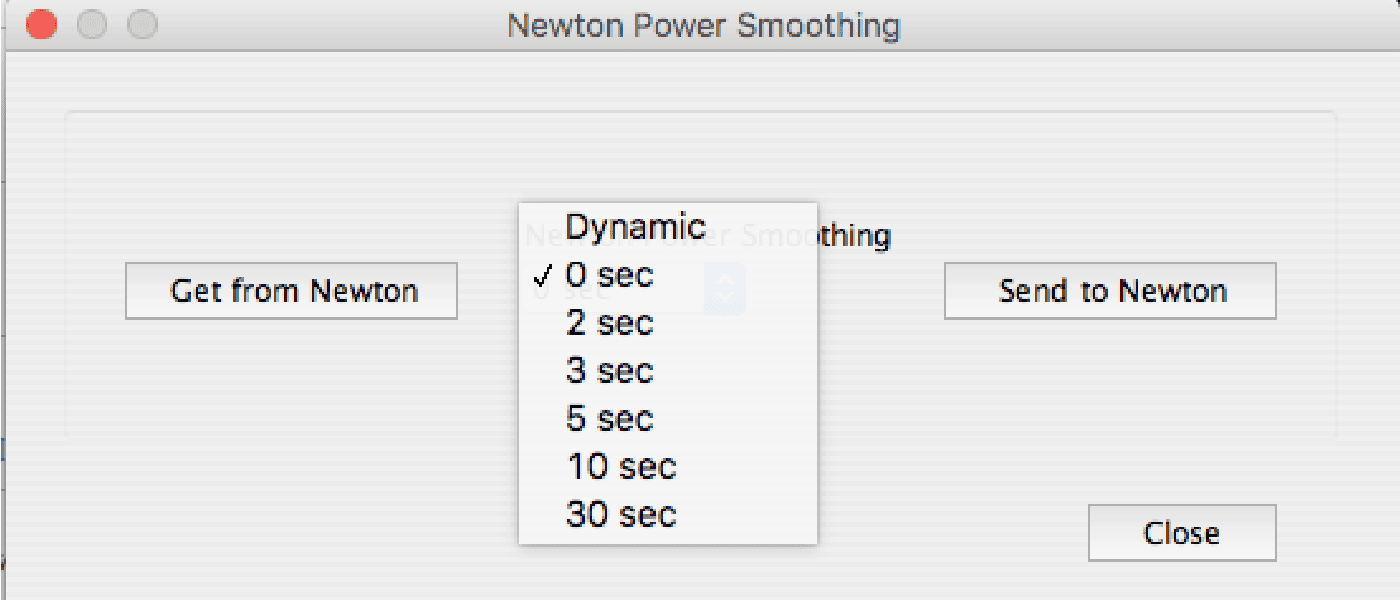Set smoothing to 10 sec
Viewport: 1400px width, 600px height.
(621, 467)
